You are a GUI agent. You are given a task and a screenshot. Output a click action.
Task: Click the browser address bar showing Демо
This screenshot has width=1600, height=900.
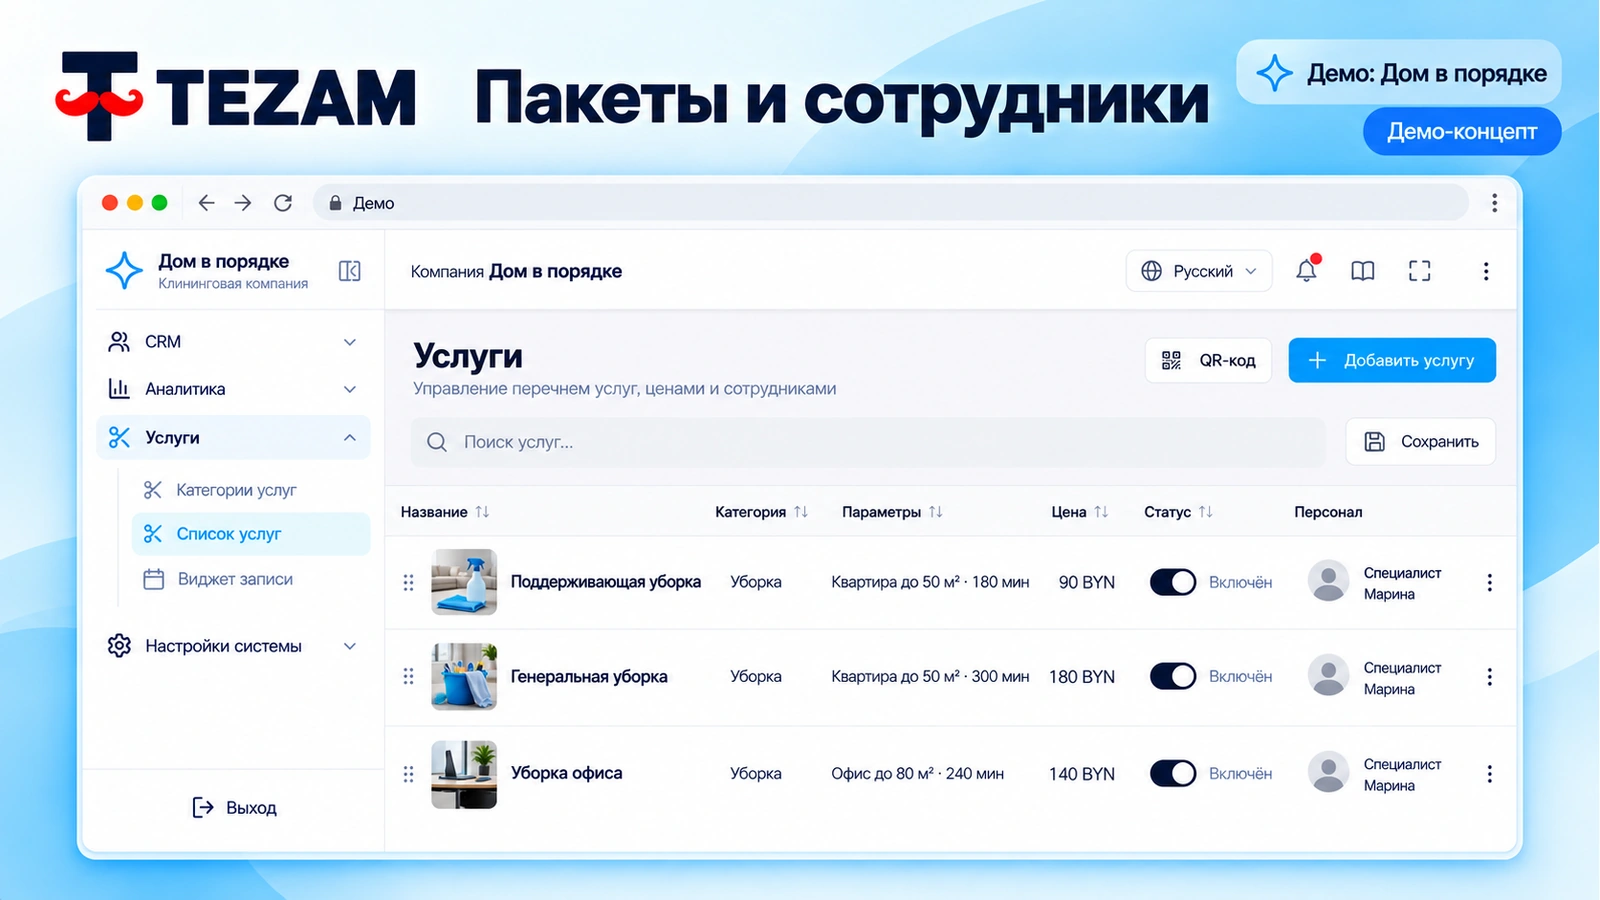click(891, 203)
